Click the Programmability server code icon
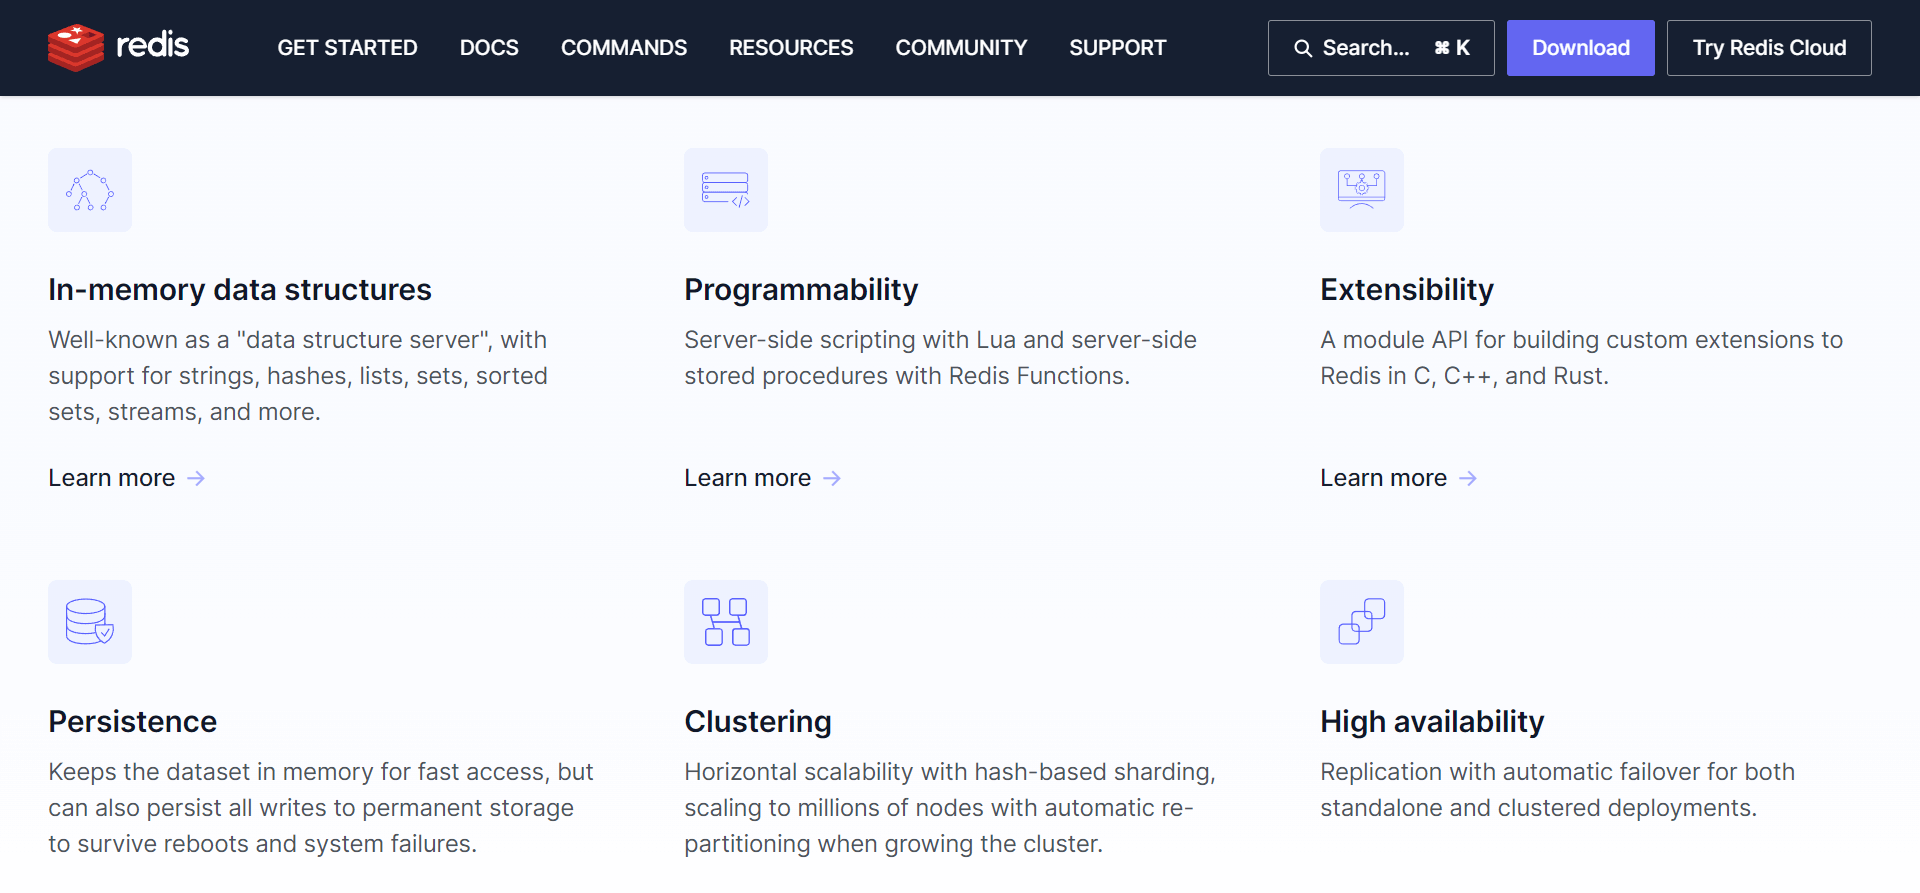 (726, 190)
